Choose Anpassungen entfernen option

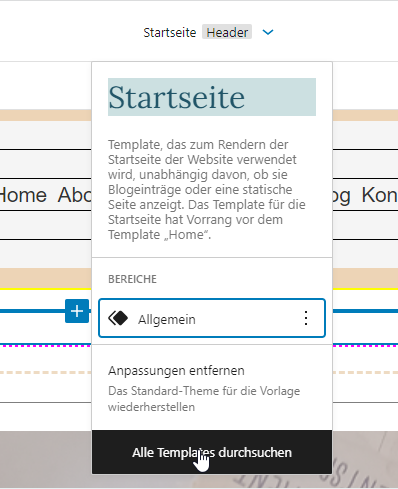(176, 371)
